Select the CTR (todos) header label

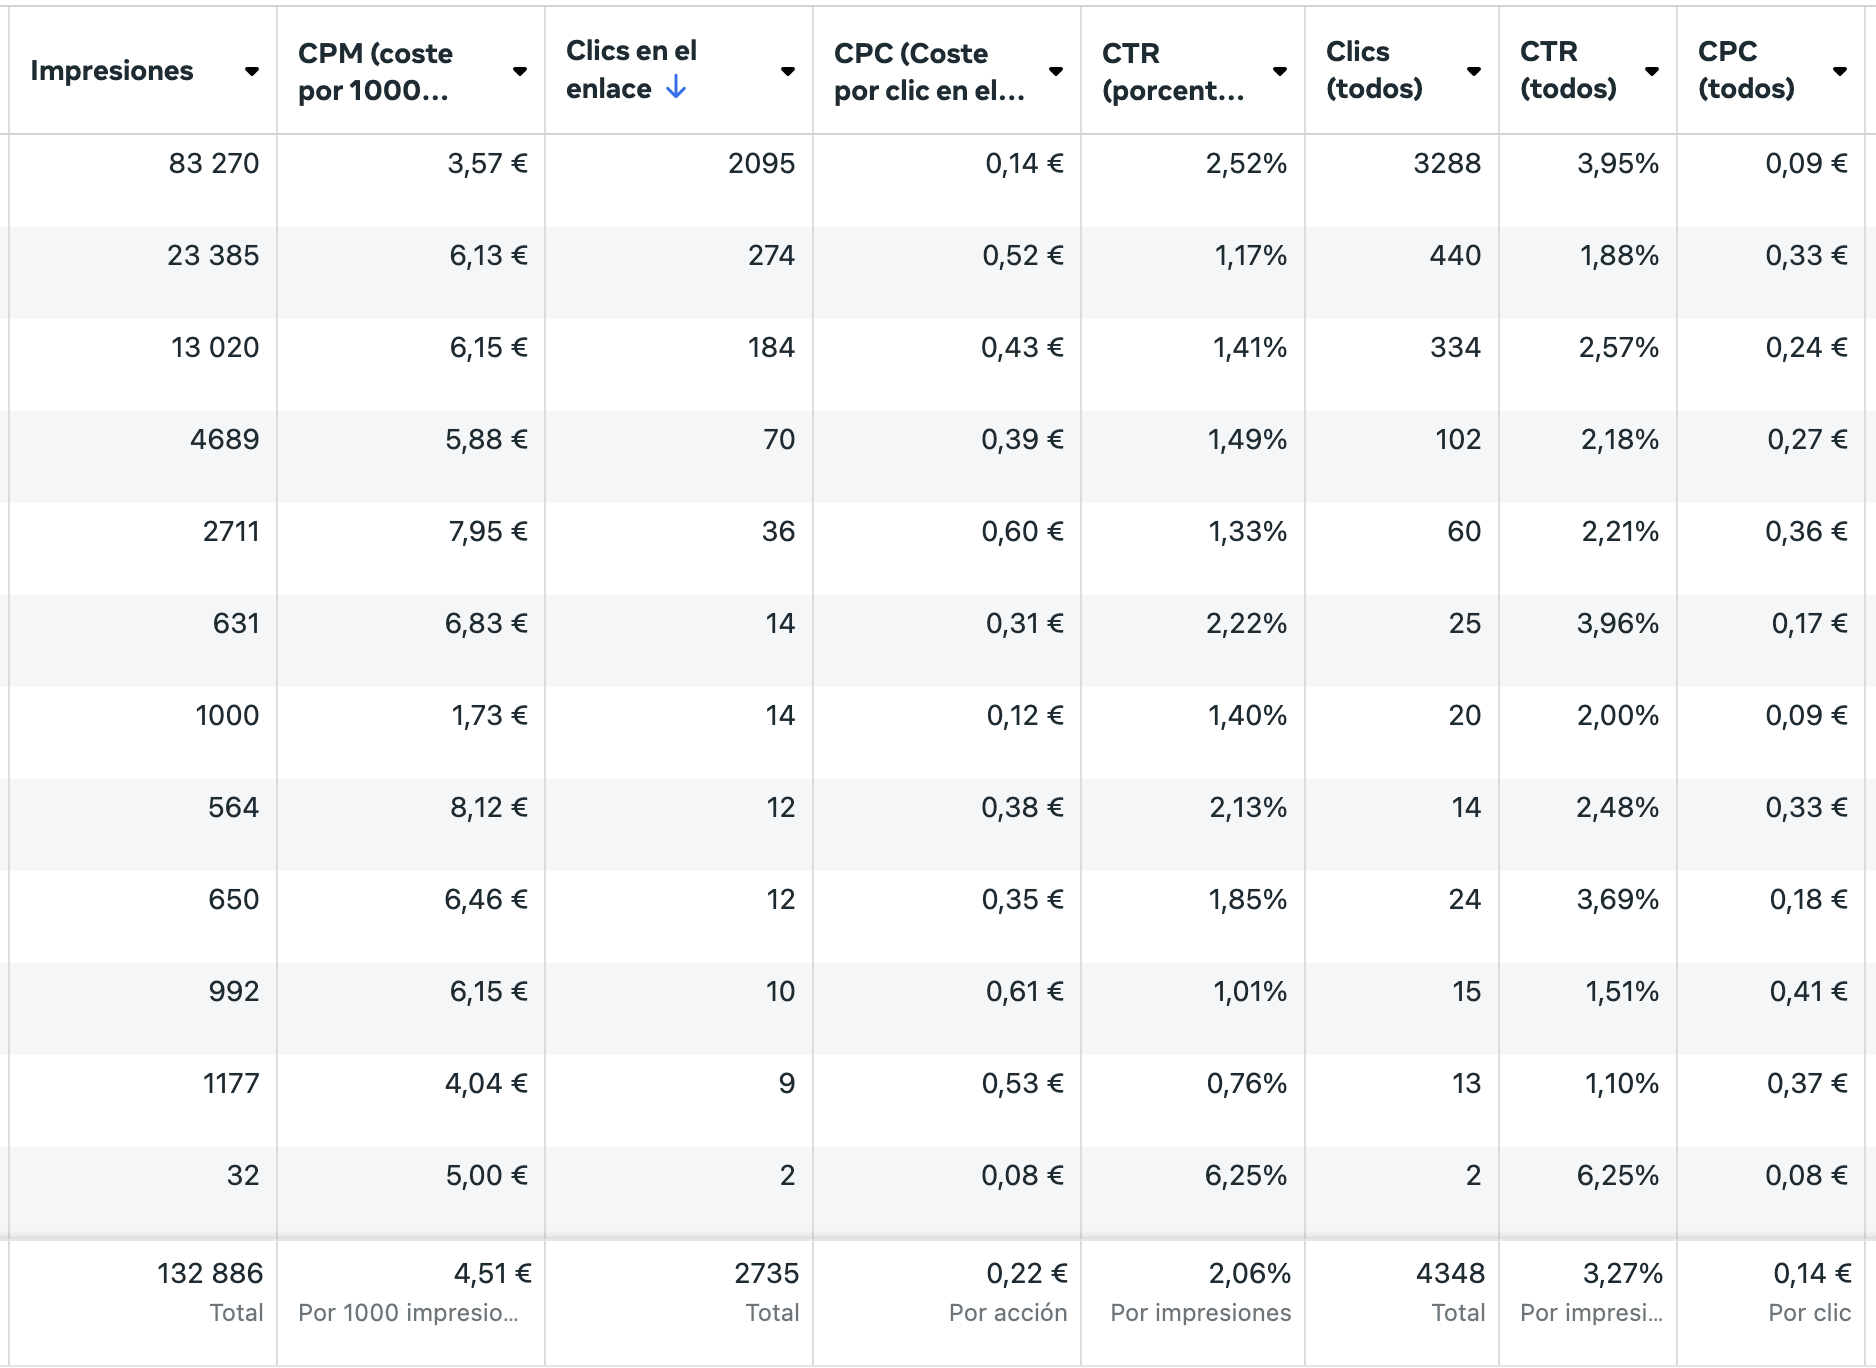click(x=1568, y=70)
